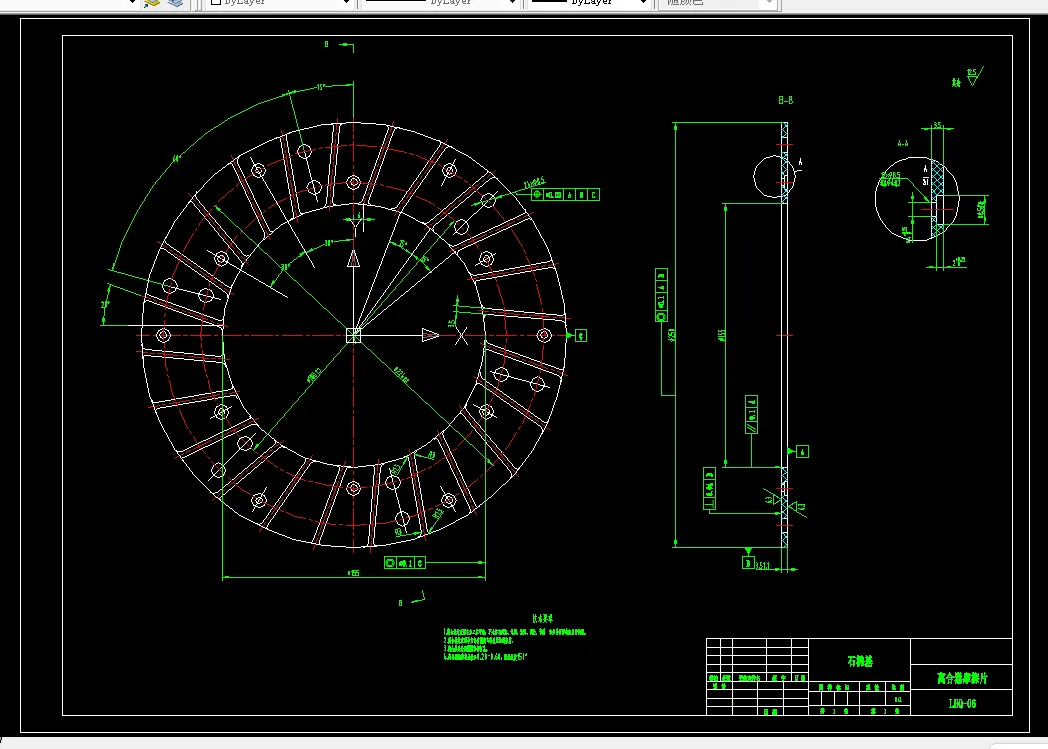Screen dimensions: 1048x749
Task: Select the ø155 dimension text below disc
Action: point(354,573)
